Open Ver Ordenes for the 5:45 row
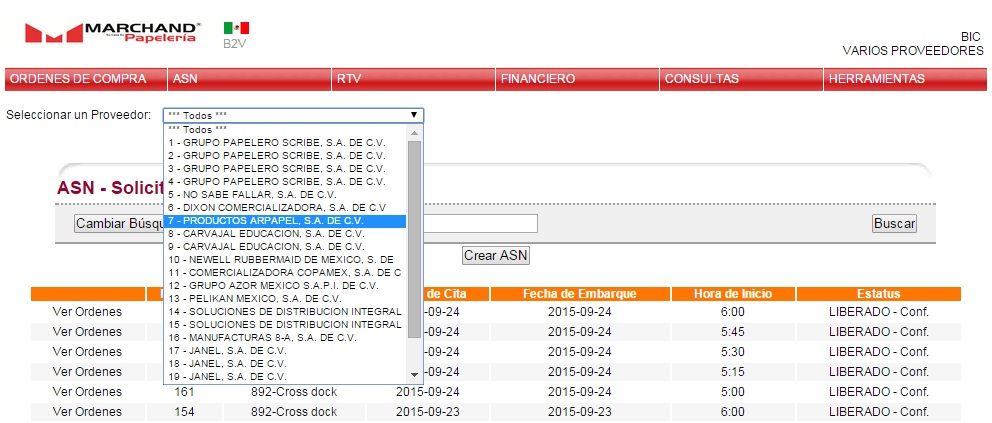This screenshot has height=423, width=992. pos(87,332)
